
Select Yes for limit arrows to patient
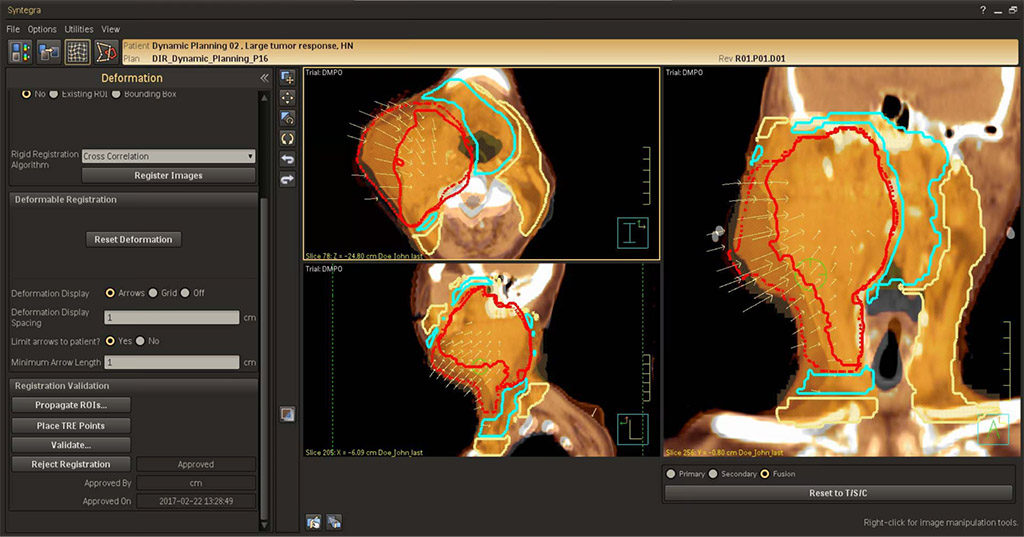[x=110, y=341]
